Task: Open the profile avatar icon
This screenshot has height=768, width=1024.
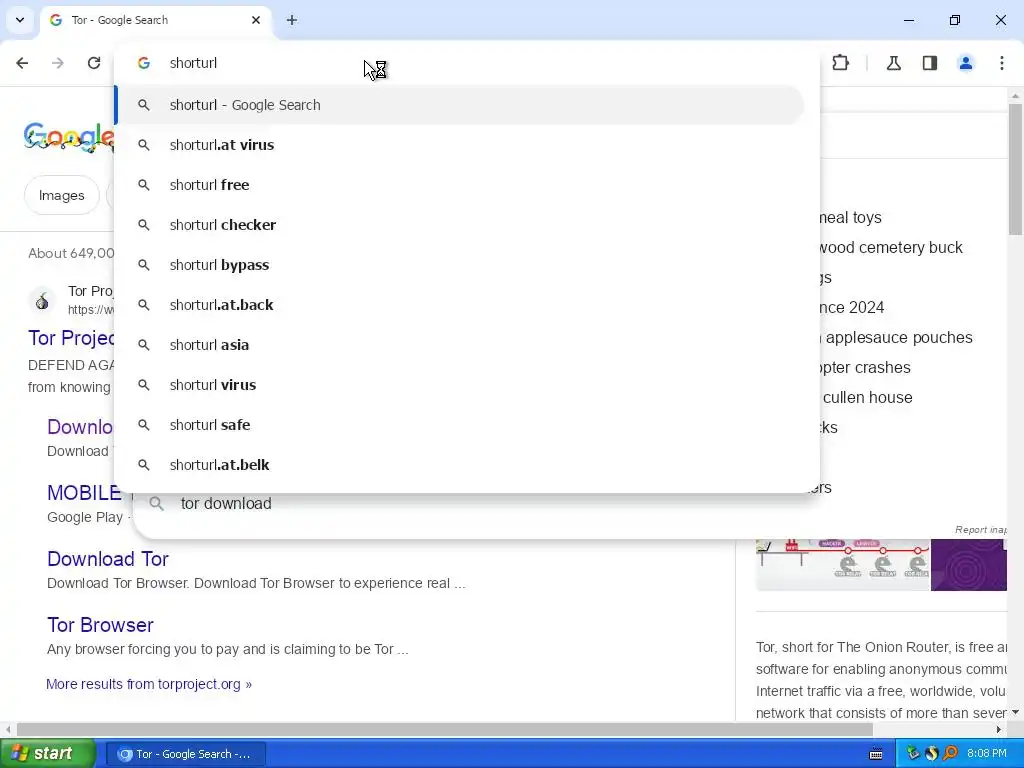Action: tap(966, 63)
